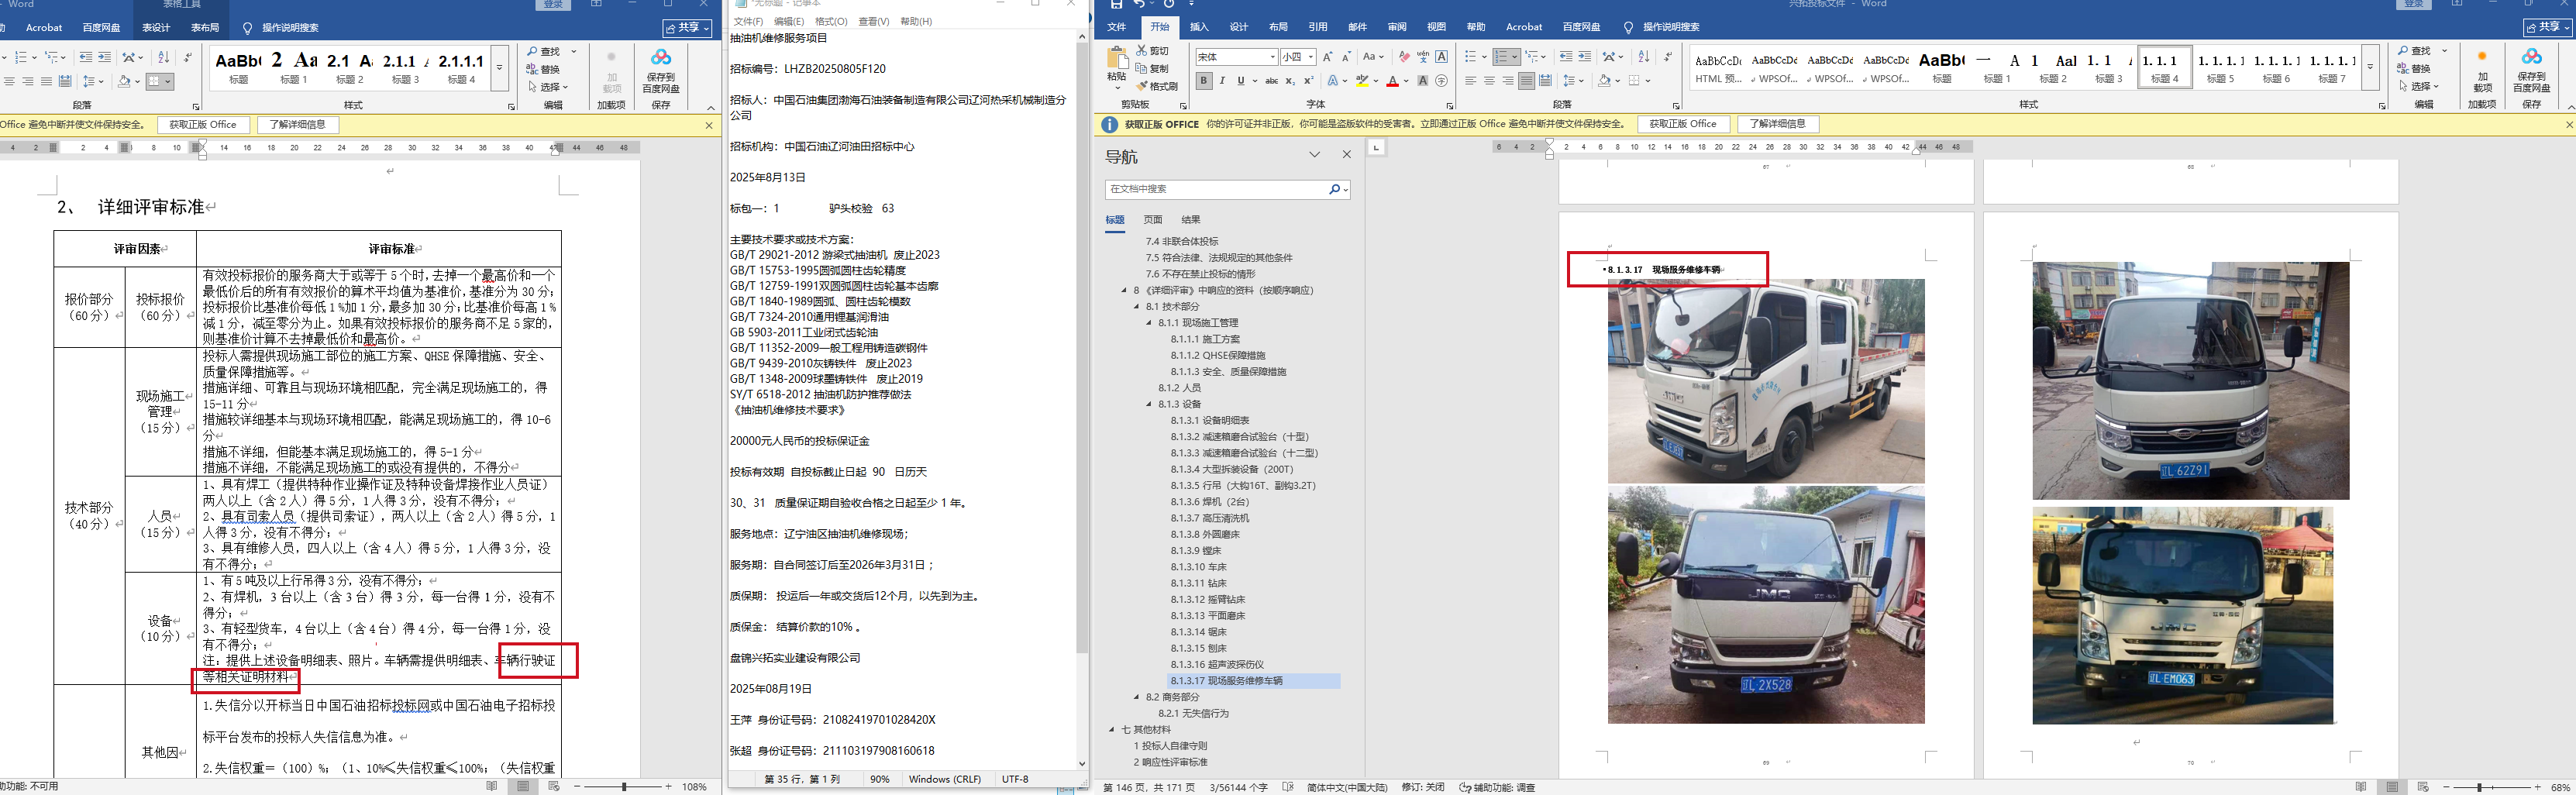Switch navigation pane to 页面 tab

point(1153,220)
